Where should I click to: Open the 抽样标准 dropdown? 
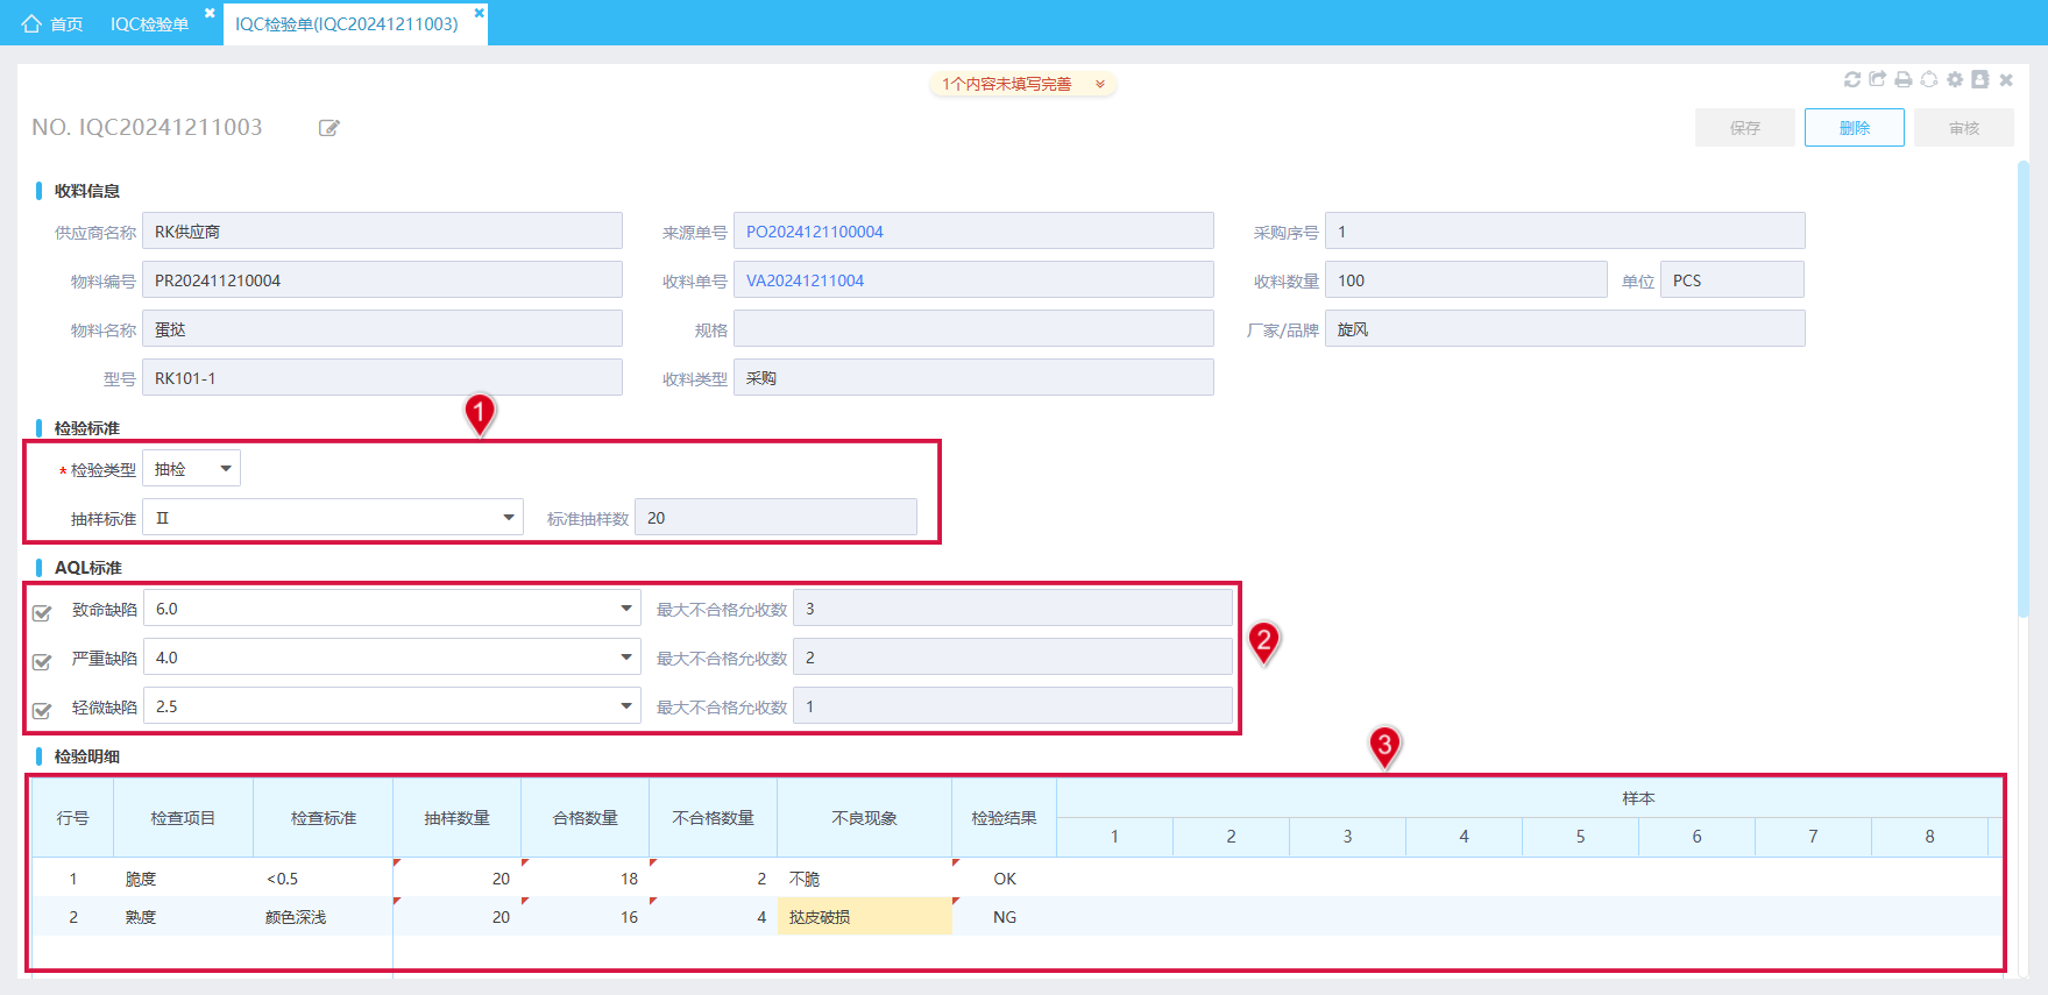click(x=333, y=518)
